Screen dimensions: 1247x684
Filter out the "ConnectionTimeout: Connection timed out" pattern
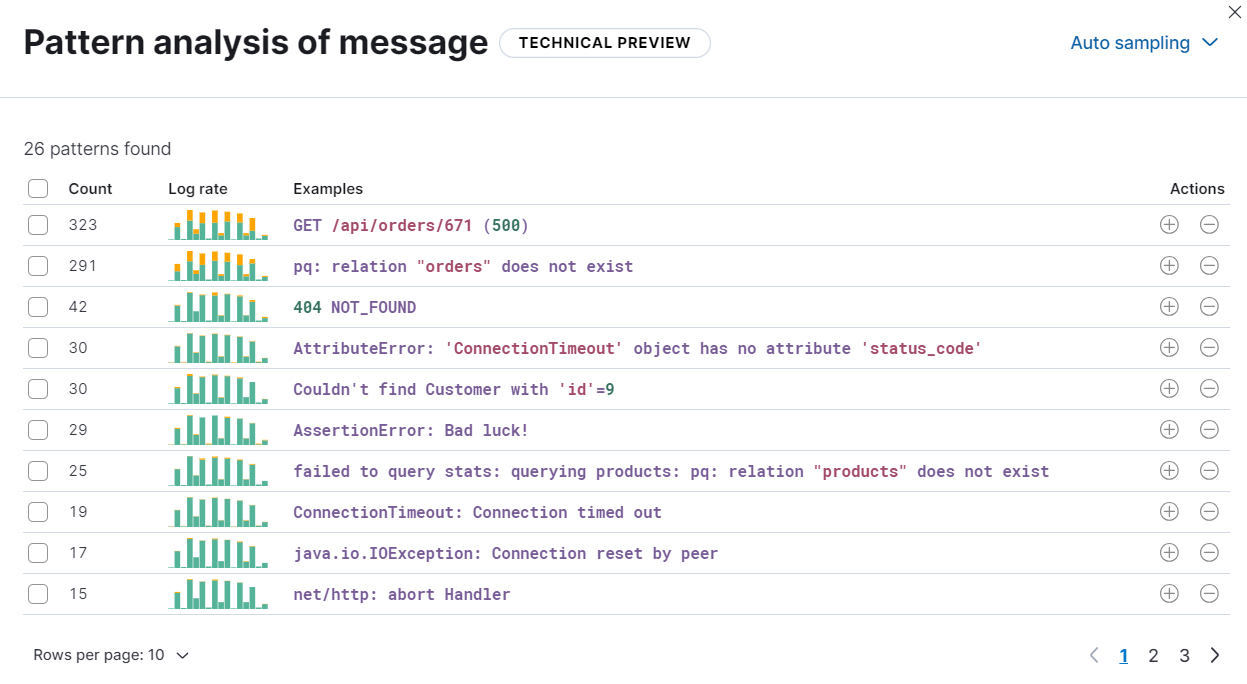point(1209,511)
